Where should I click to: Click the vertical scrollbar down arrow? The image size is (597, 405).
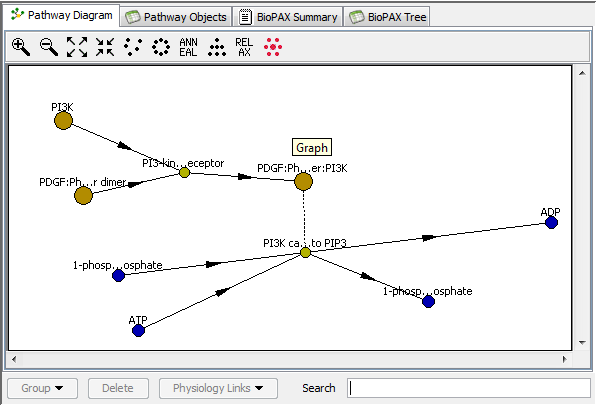582,343
